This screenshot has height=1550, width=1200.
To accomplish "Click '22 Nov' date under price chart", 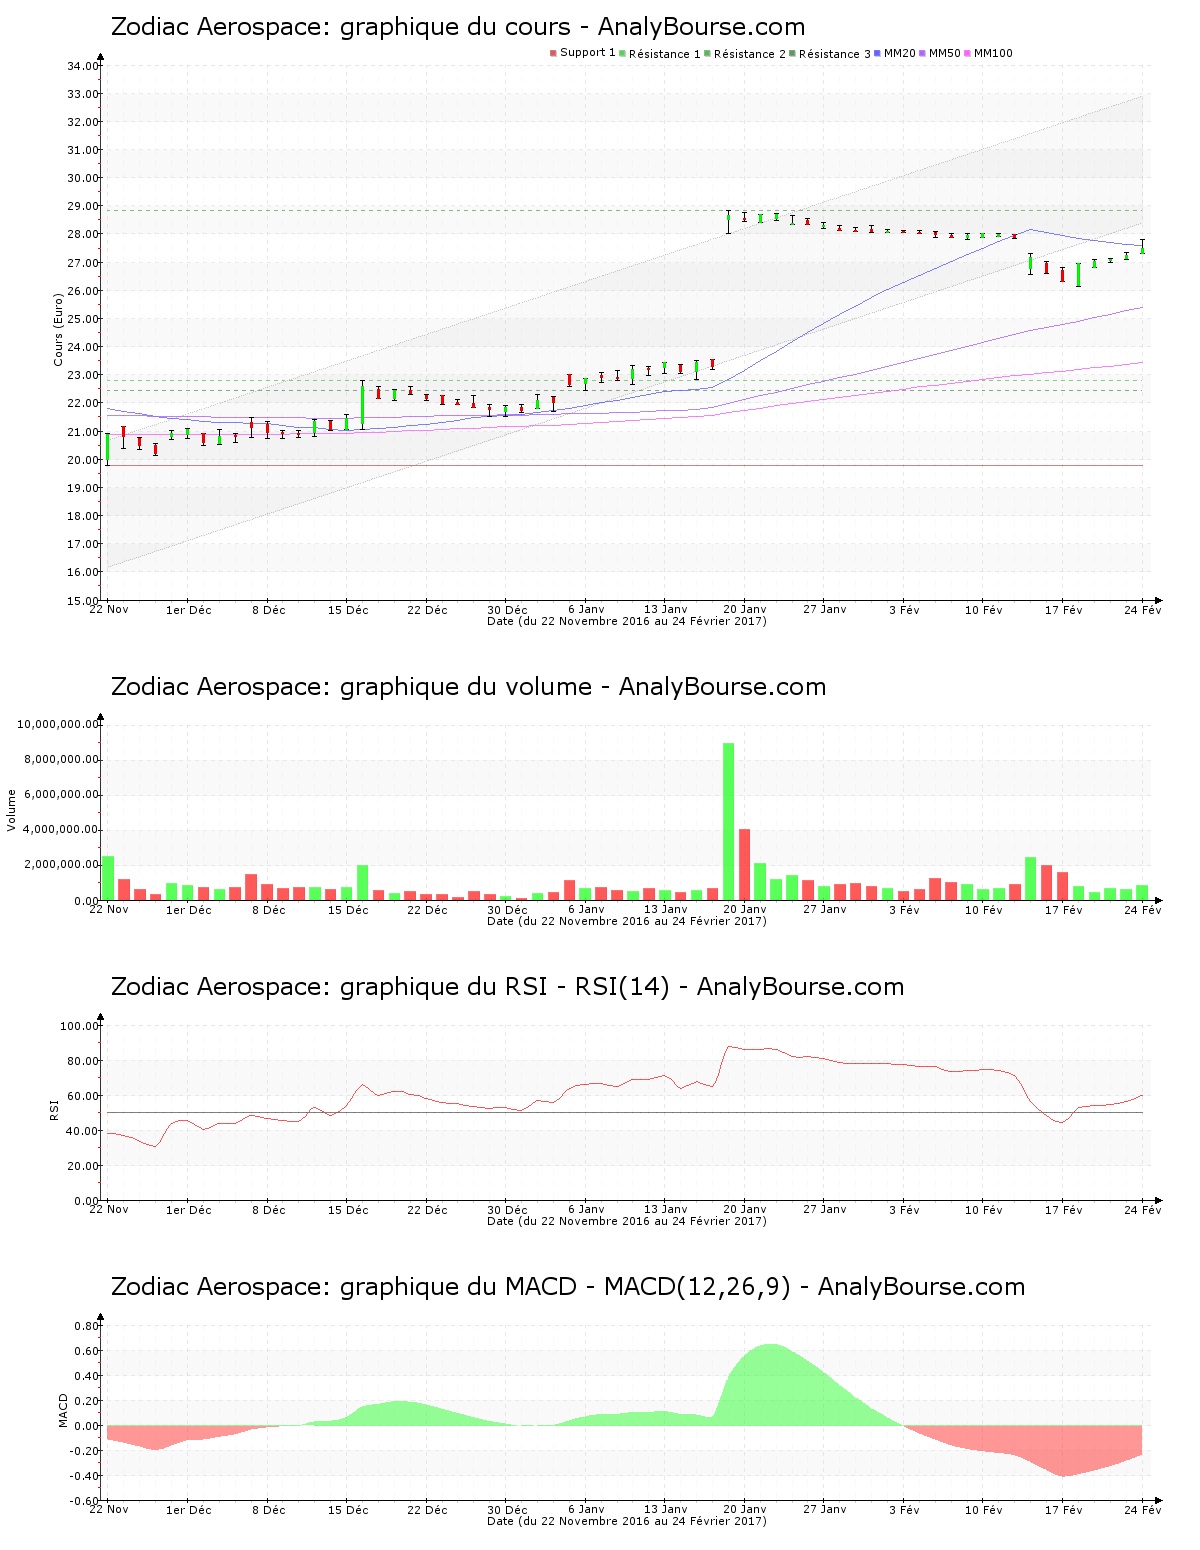I will (109, 610).
